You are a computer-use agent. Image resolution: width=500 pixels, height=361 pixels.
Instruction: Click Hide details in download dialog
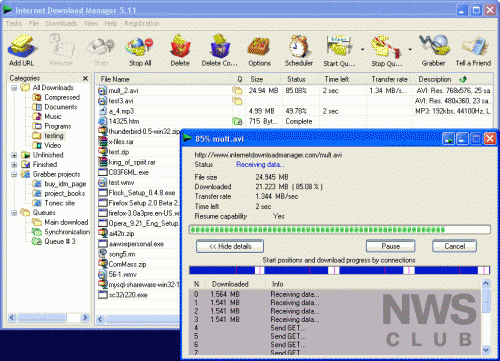pos(230,246)
